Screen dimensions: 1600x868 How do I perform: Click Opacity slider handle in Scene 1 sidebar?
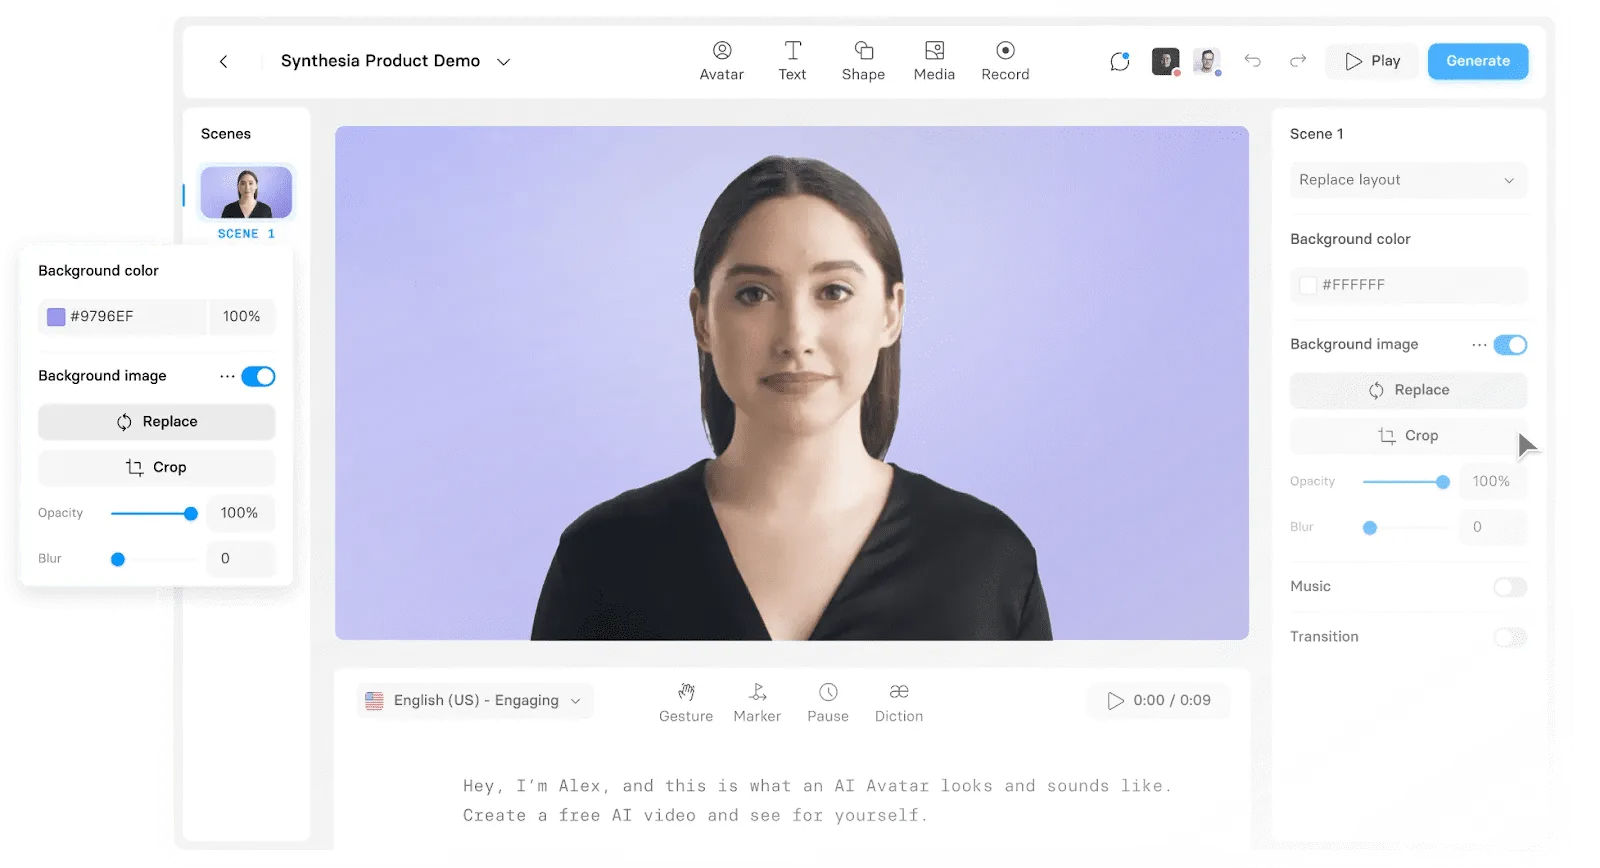pyautogui.click(x=1442, y=482)
